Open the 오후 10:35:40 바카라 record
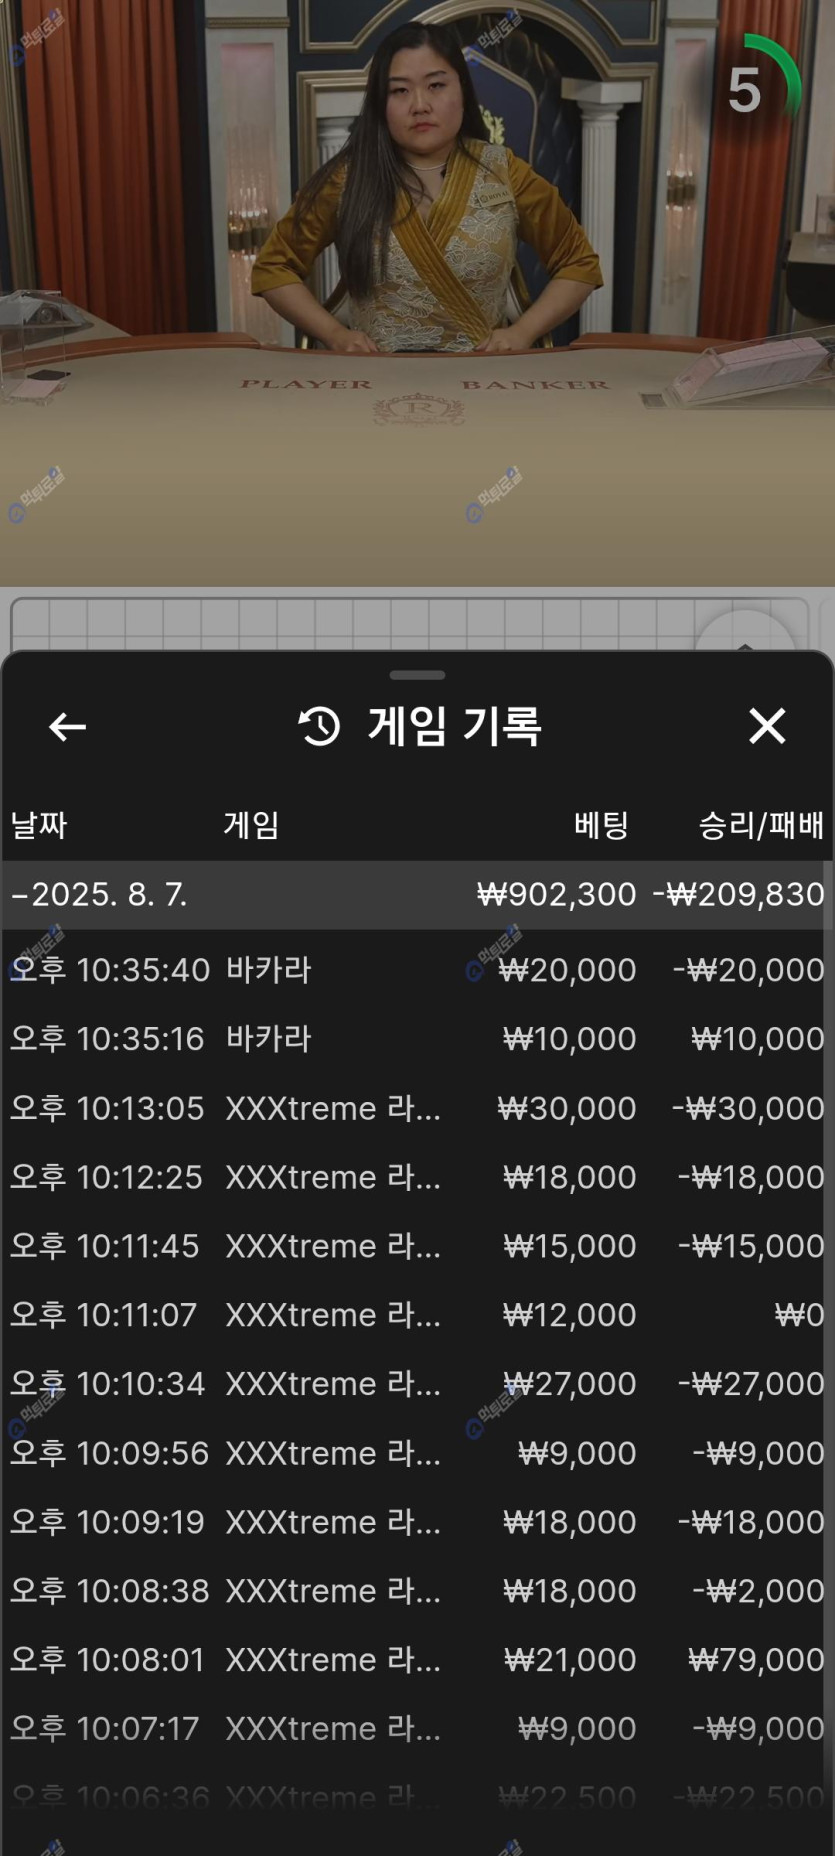This screenshot has height=1856, width=835. tap(417, 969)
